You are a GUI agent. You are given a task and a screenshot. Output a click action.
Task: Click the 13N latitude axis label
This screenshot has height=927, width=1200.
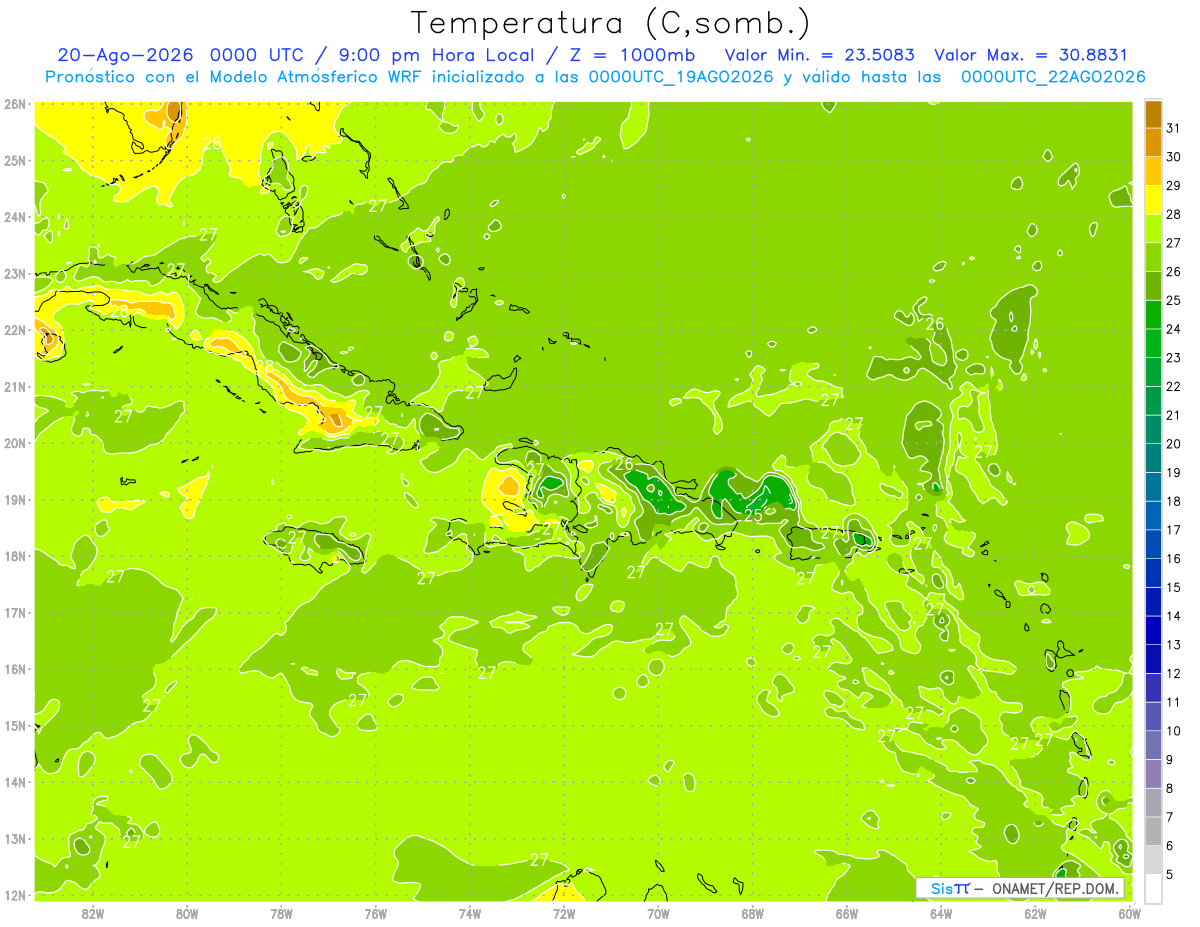[15, 839]
